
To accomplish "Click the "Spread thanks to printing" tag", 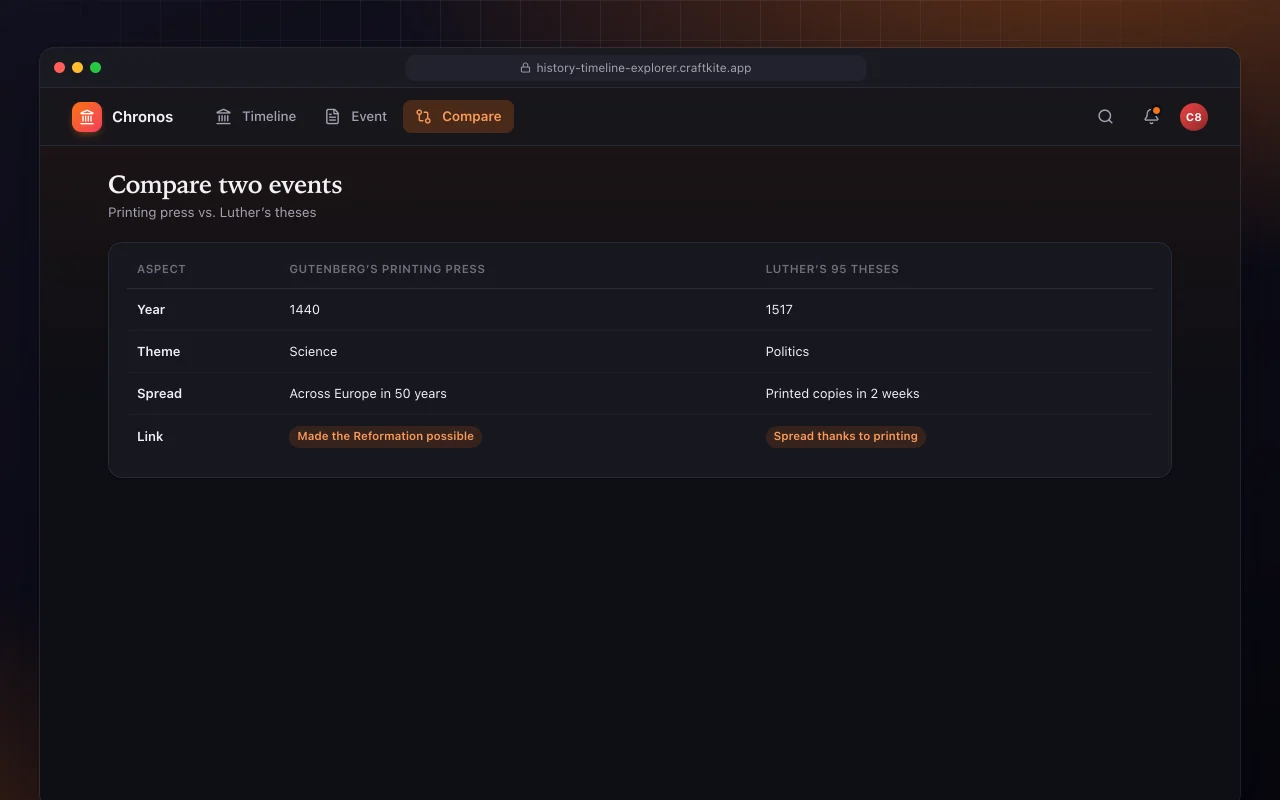I will pyautogui.click(x=845, y=436).
